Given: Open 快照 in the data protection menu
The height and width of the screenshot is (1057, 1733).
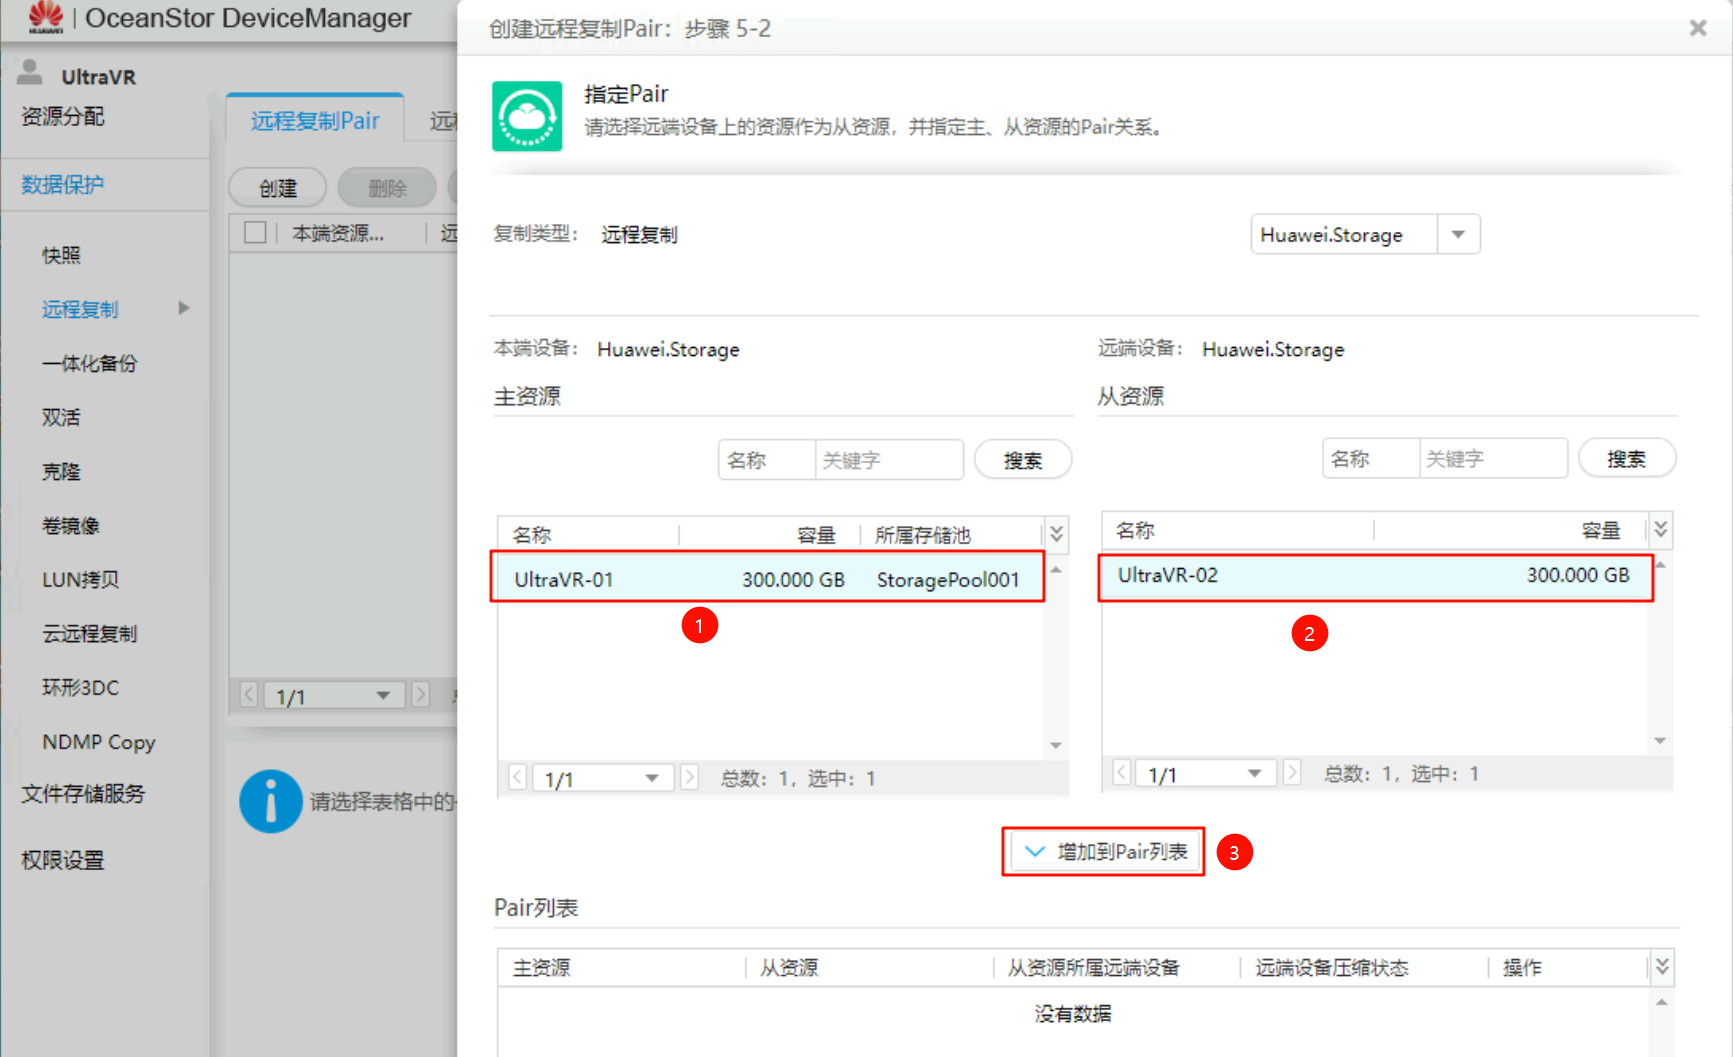Looking at the screenshot, I should click(x=61, y=255).
